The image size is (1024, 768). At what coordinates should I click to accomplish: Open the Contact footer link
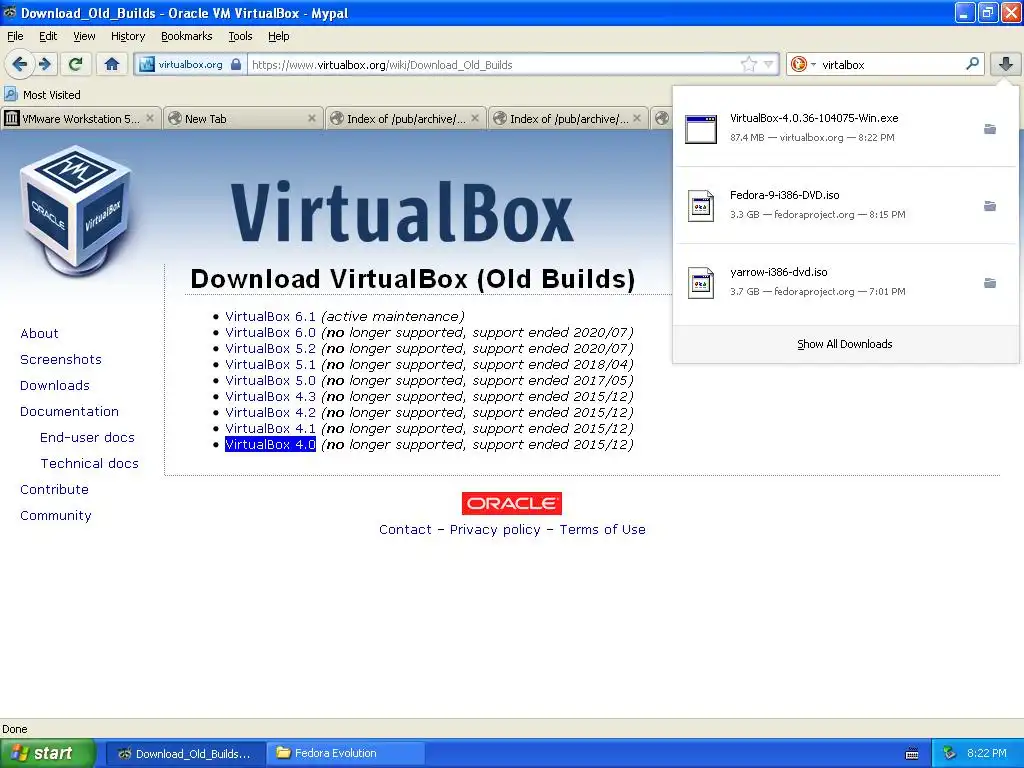click(405, 530)
